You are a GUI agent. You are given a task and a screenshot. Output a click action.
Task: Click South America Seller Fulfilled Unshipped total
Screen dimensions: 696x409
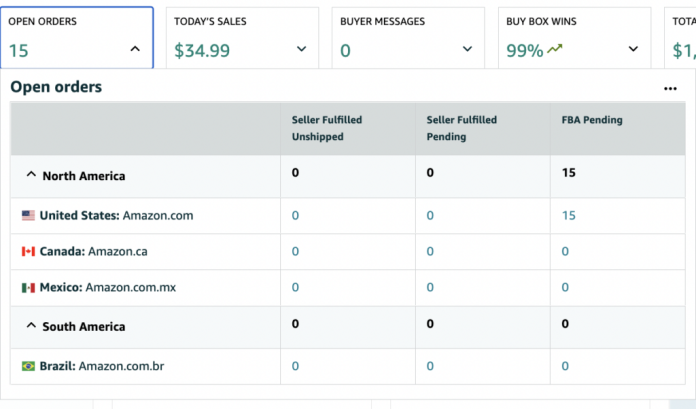click(x=295, y=324)
